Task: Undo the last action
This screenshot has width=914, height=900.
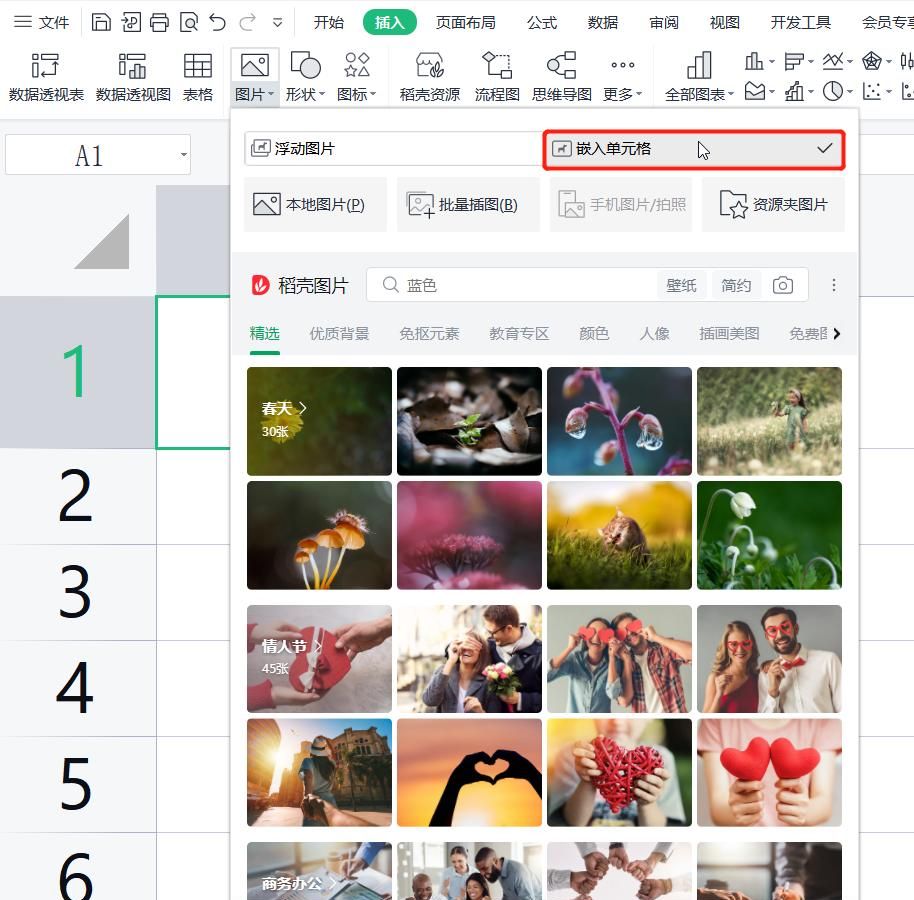Action: [x=217, y=22]
